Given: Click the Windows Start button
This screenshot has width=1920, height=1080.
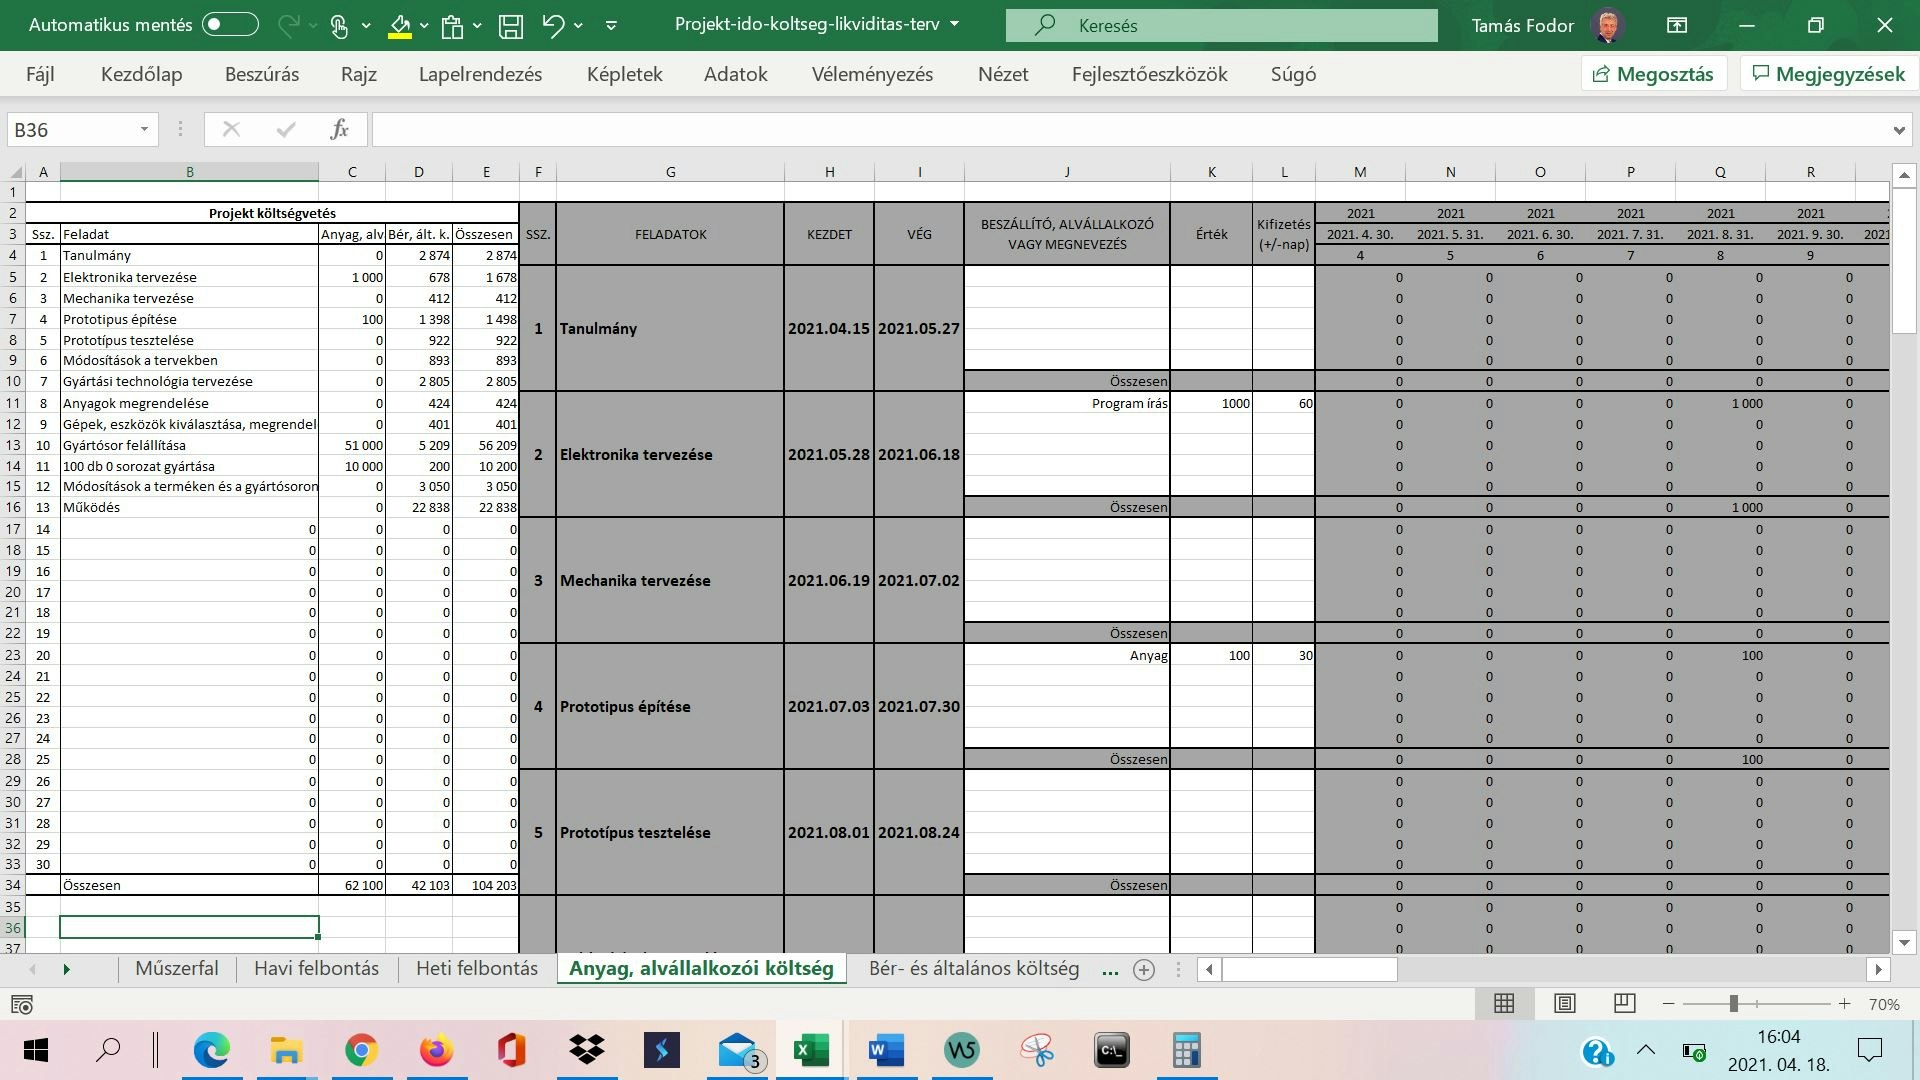Looking at the screenshot, I should click(x=36, y=1050).
